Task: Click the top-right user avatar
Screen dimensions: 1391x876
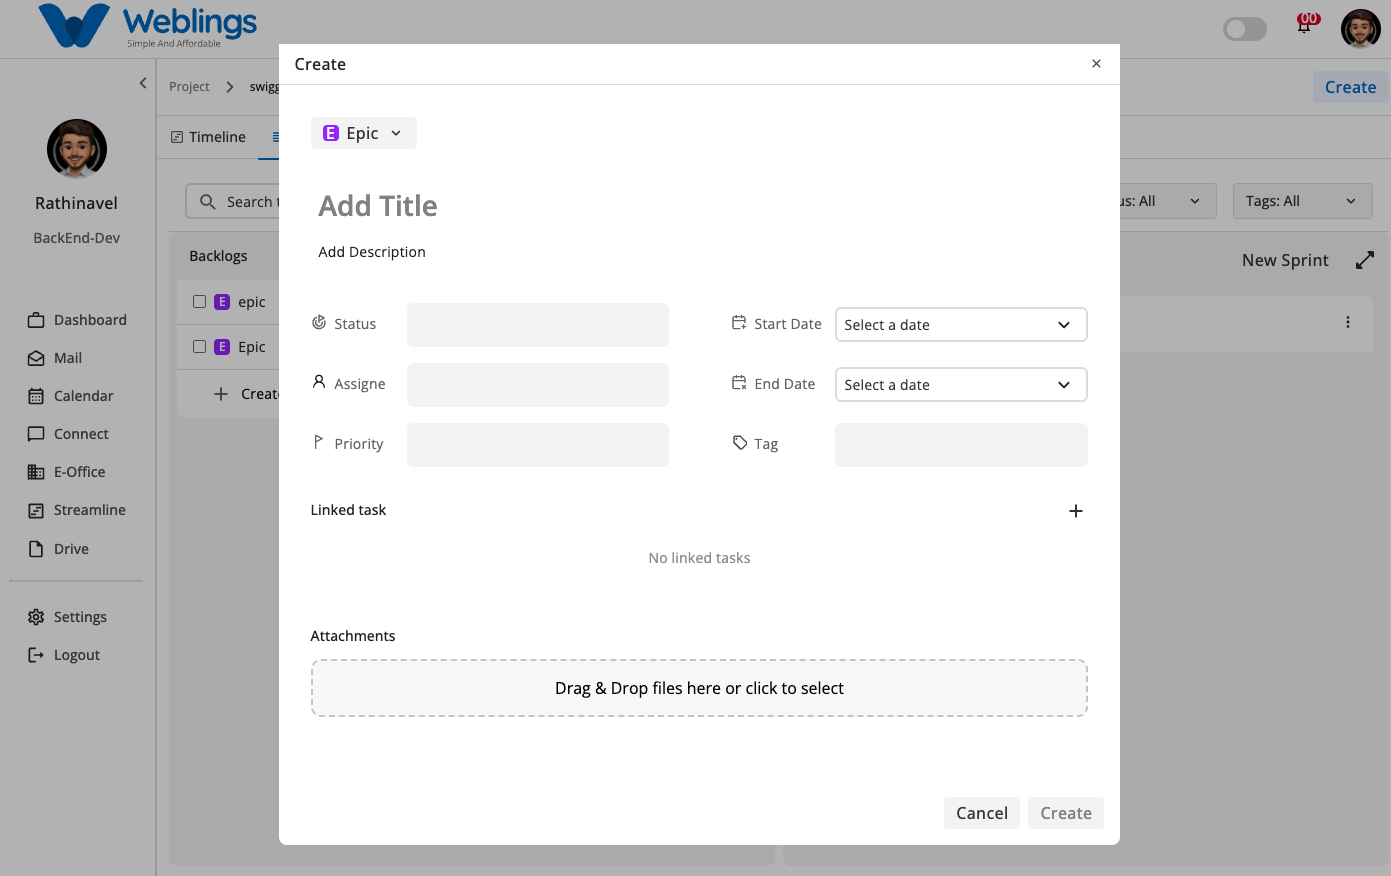Action: pos(1361,29)
